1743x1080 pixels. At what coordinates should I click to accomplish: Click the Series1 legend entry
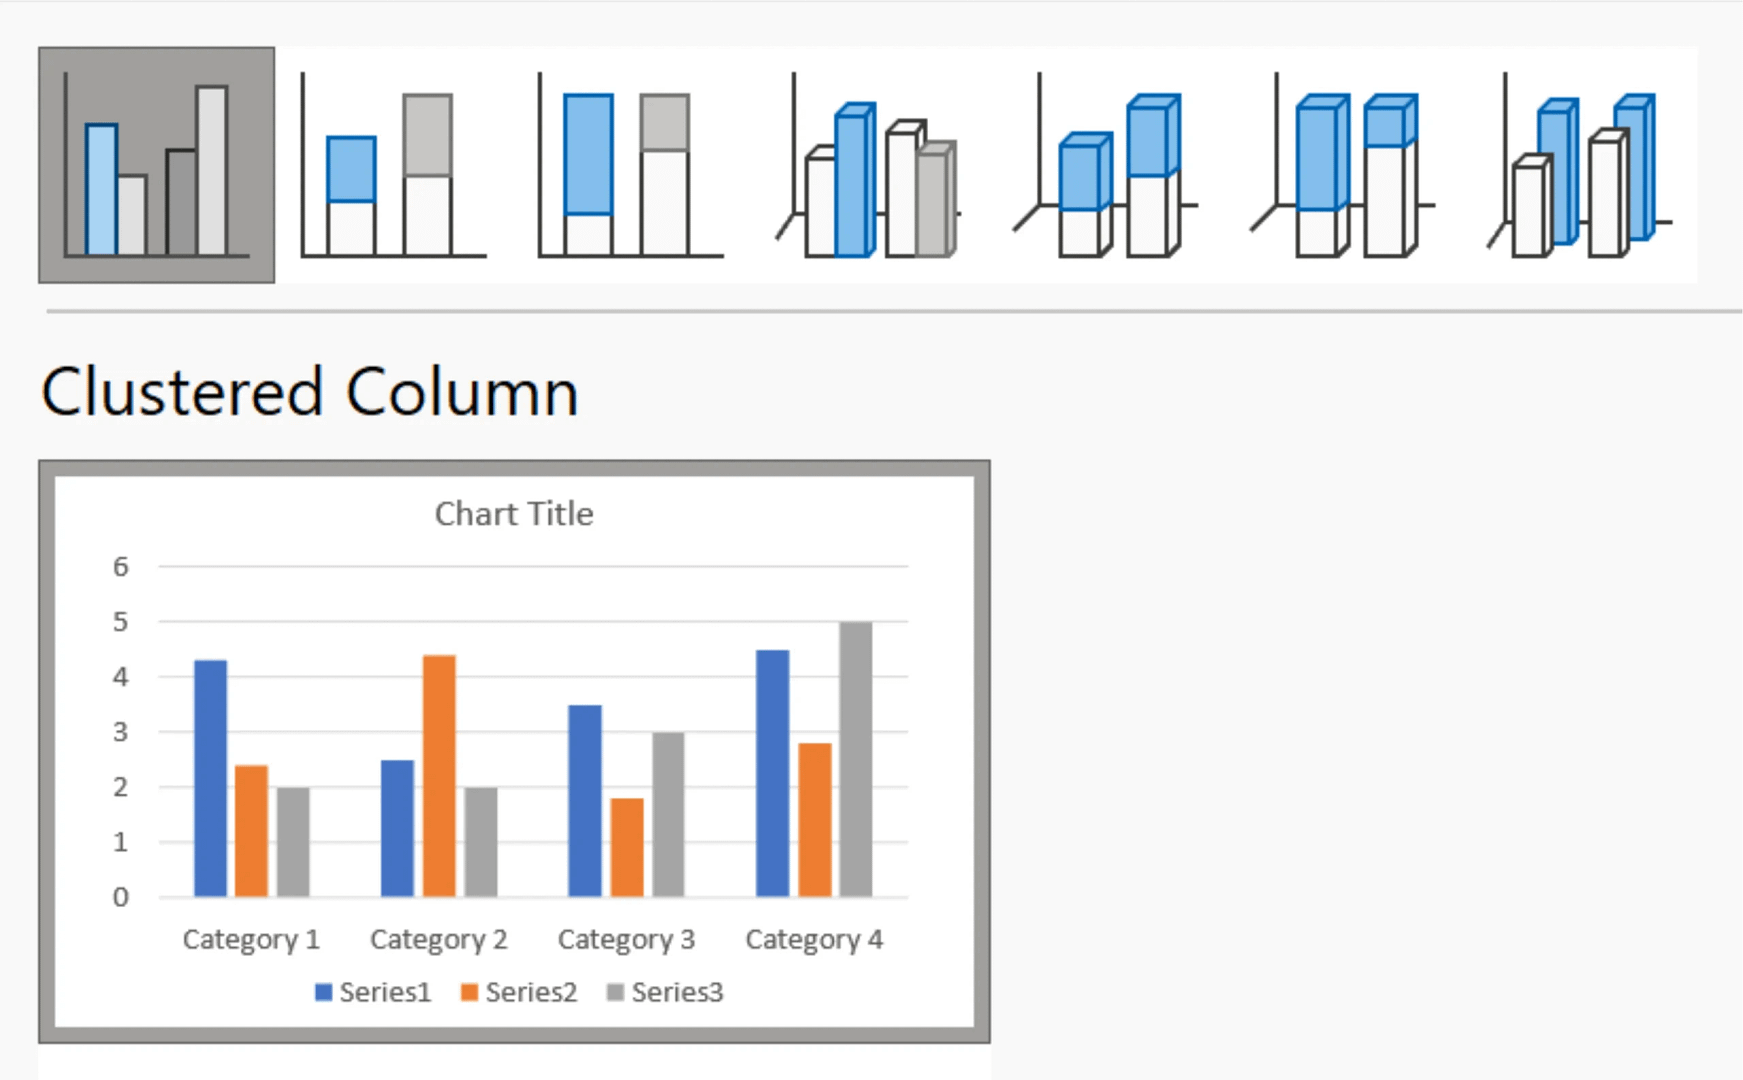[x=385, y=992]
